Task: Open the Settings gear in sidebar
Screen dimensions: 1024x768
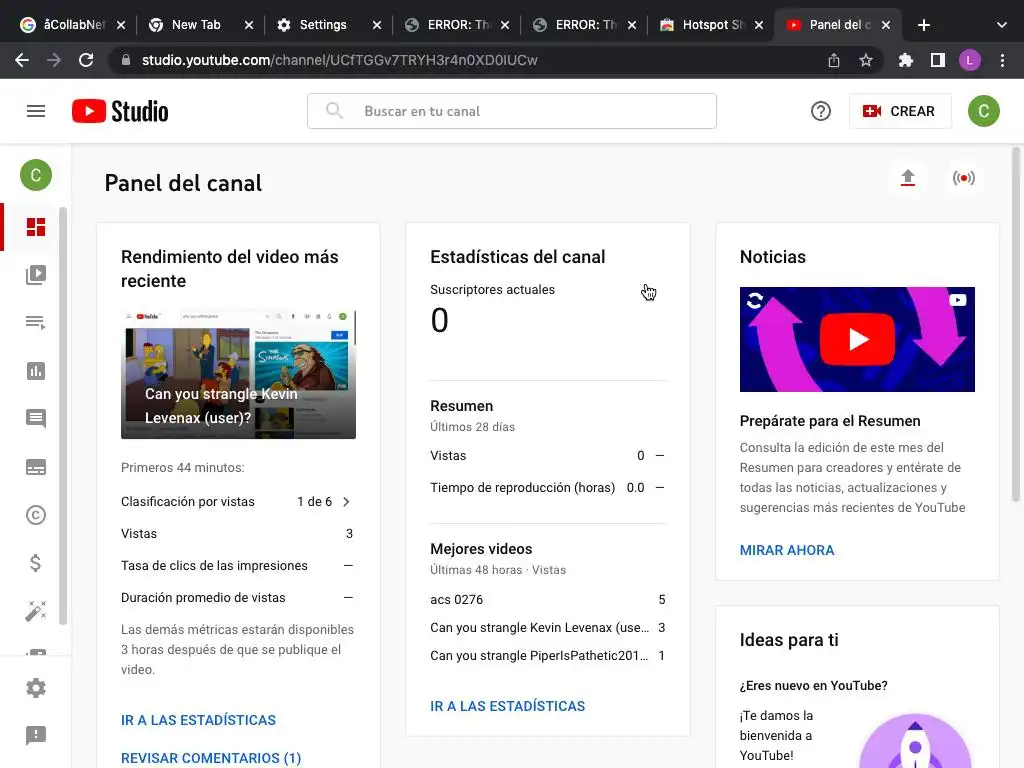Action: click(36, 688)
